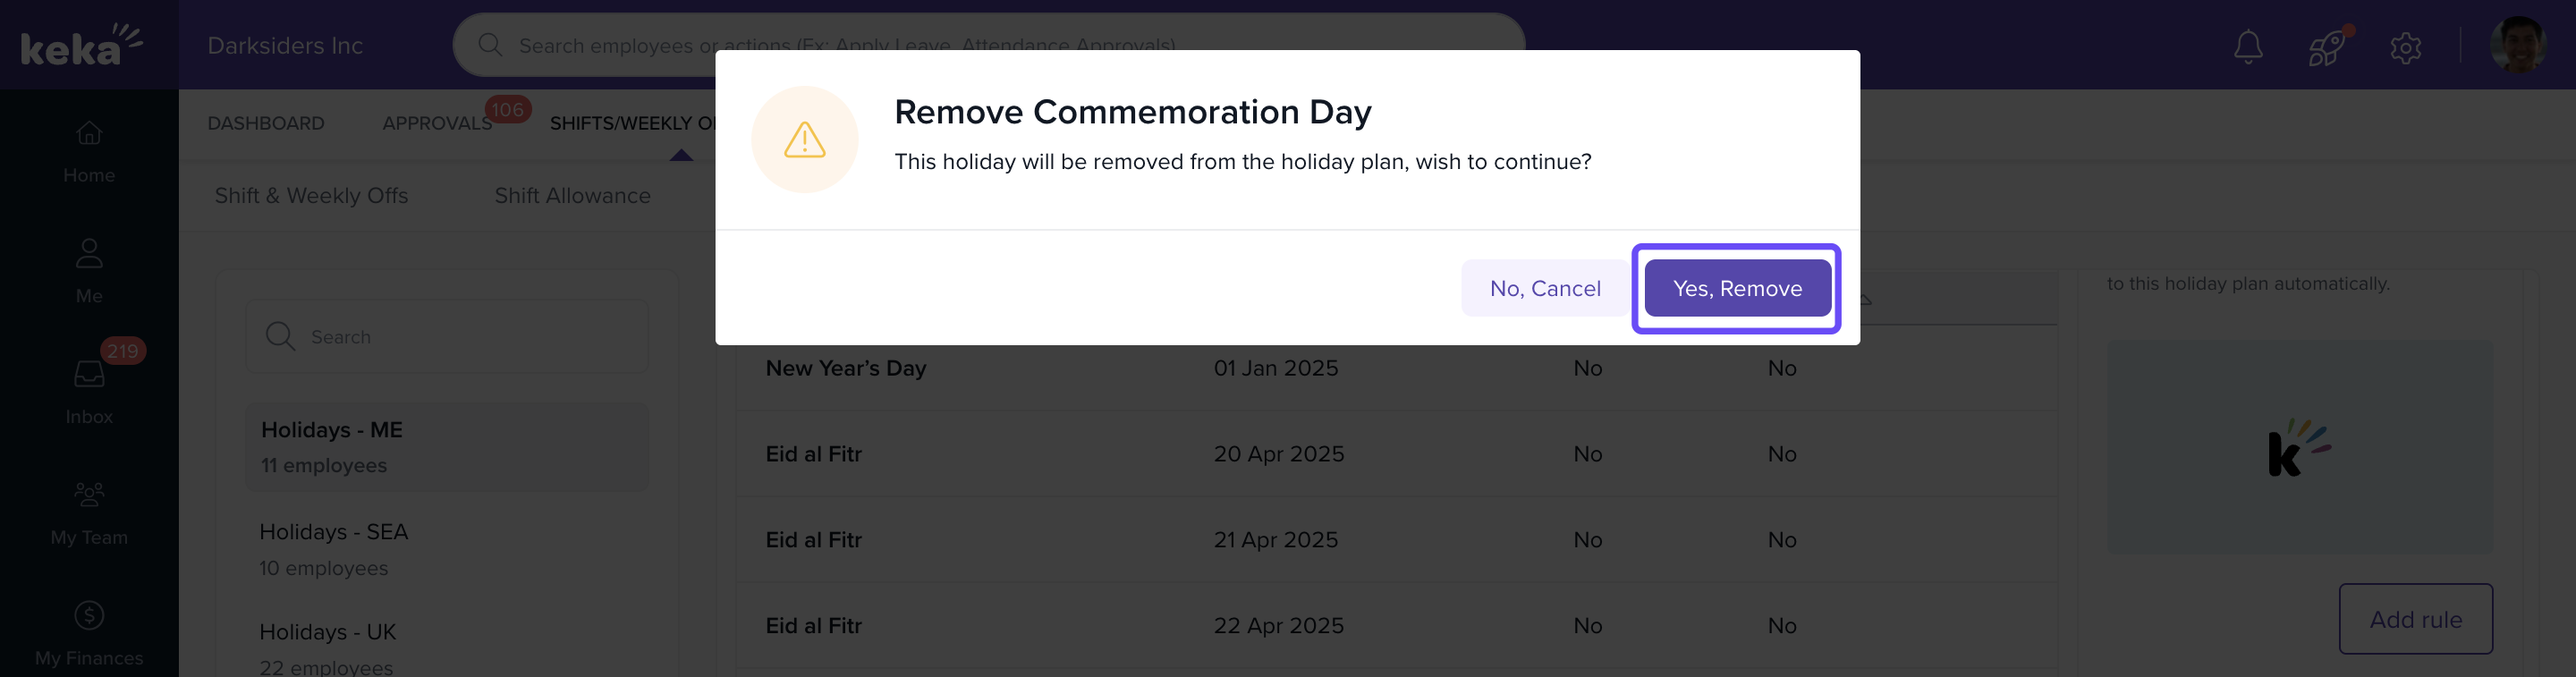Viewport: 2576px width, 677px height.
Task: Switch to the Dashboard tab
Action: point(266,123)
